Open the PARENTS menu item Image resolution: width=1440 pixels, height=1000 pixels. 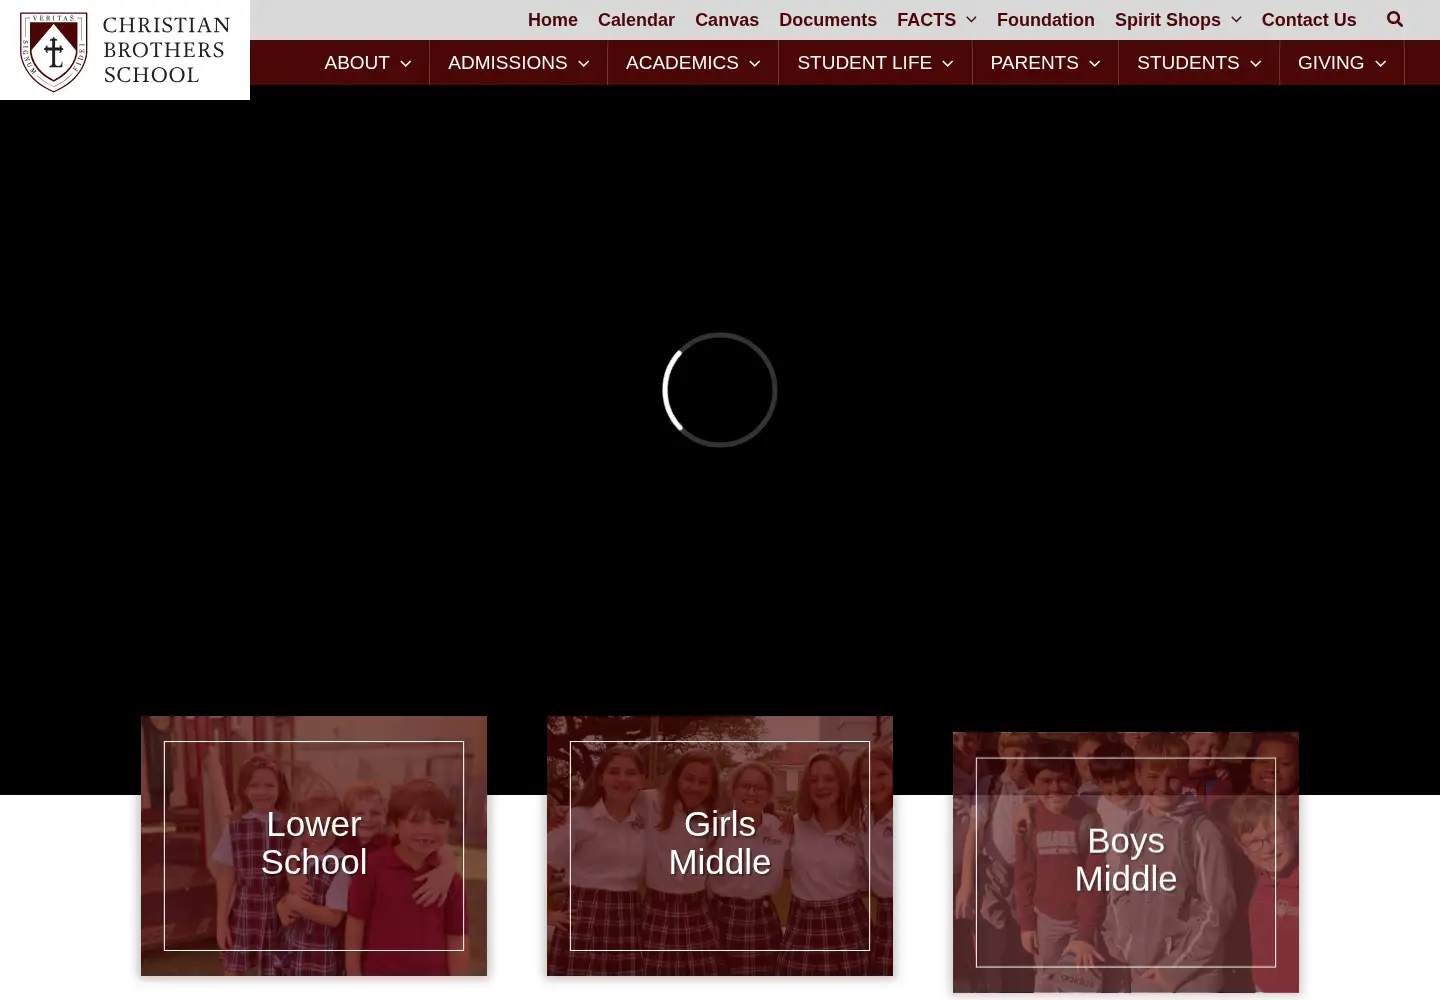click(1034, 63)
